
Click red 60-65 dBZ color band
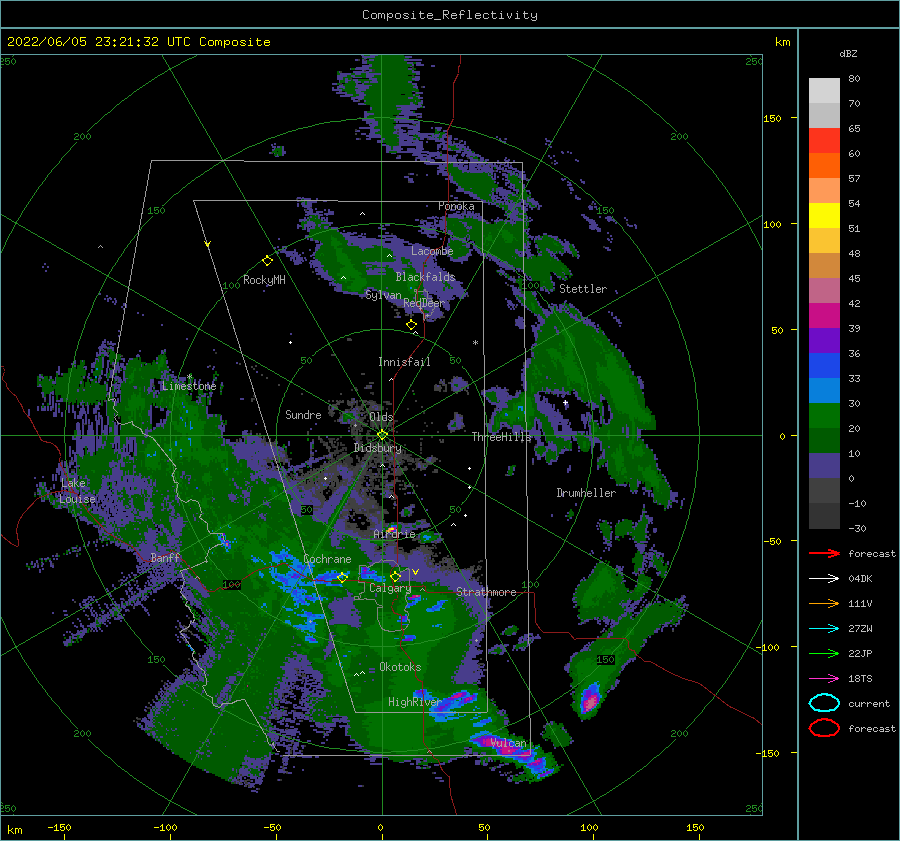click(x=824, y=141)
